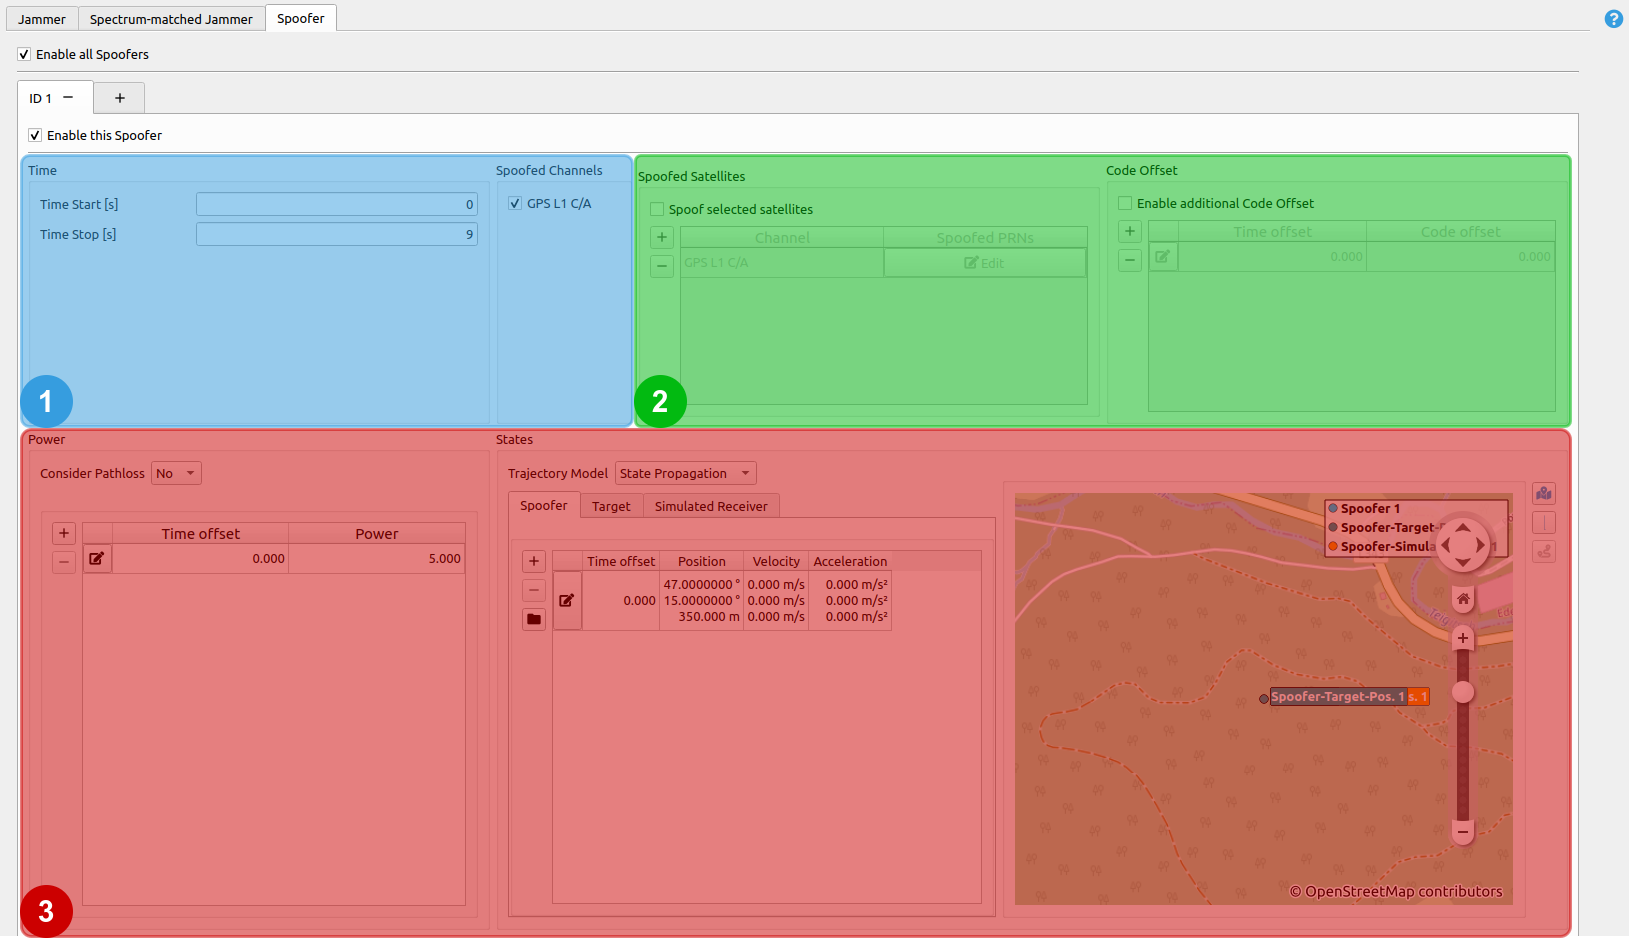The width and height of the screenshot is (1631, 939).
Task: Toggle the Enable all Spoofers checkbox
Action: tap(24, 55)
